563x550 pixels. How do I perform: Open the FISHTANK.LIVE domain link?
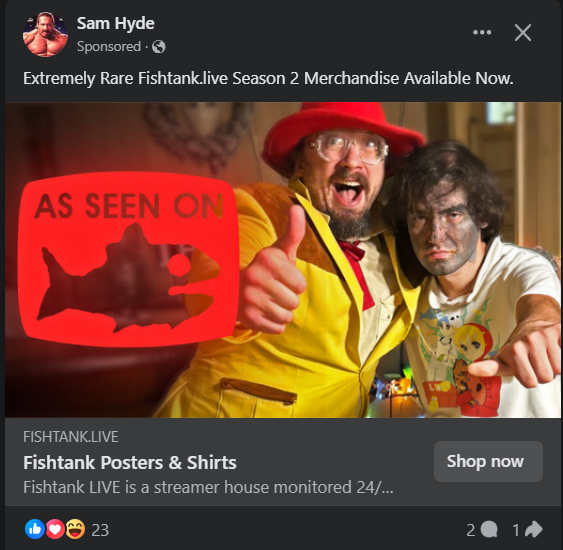point(71,437)
